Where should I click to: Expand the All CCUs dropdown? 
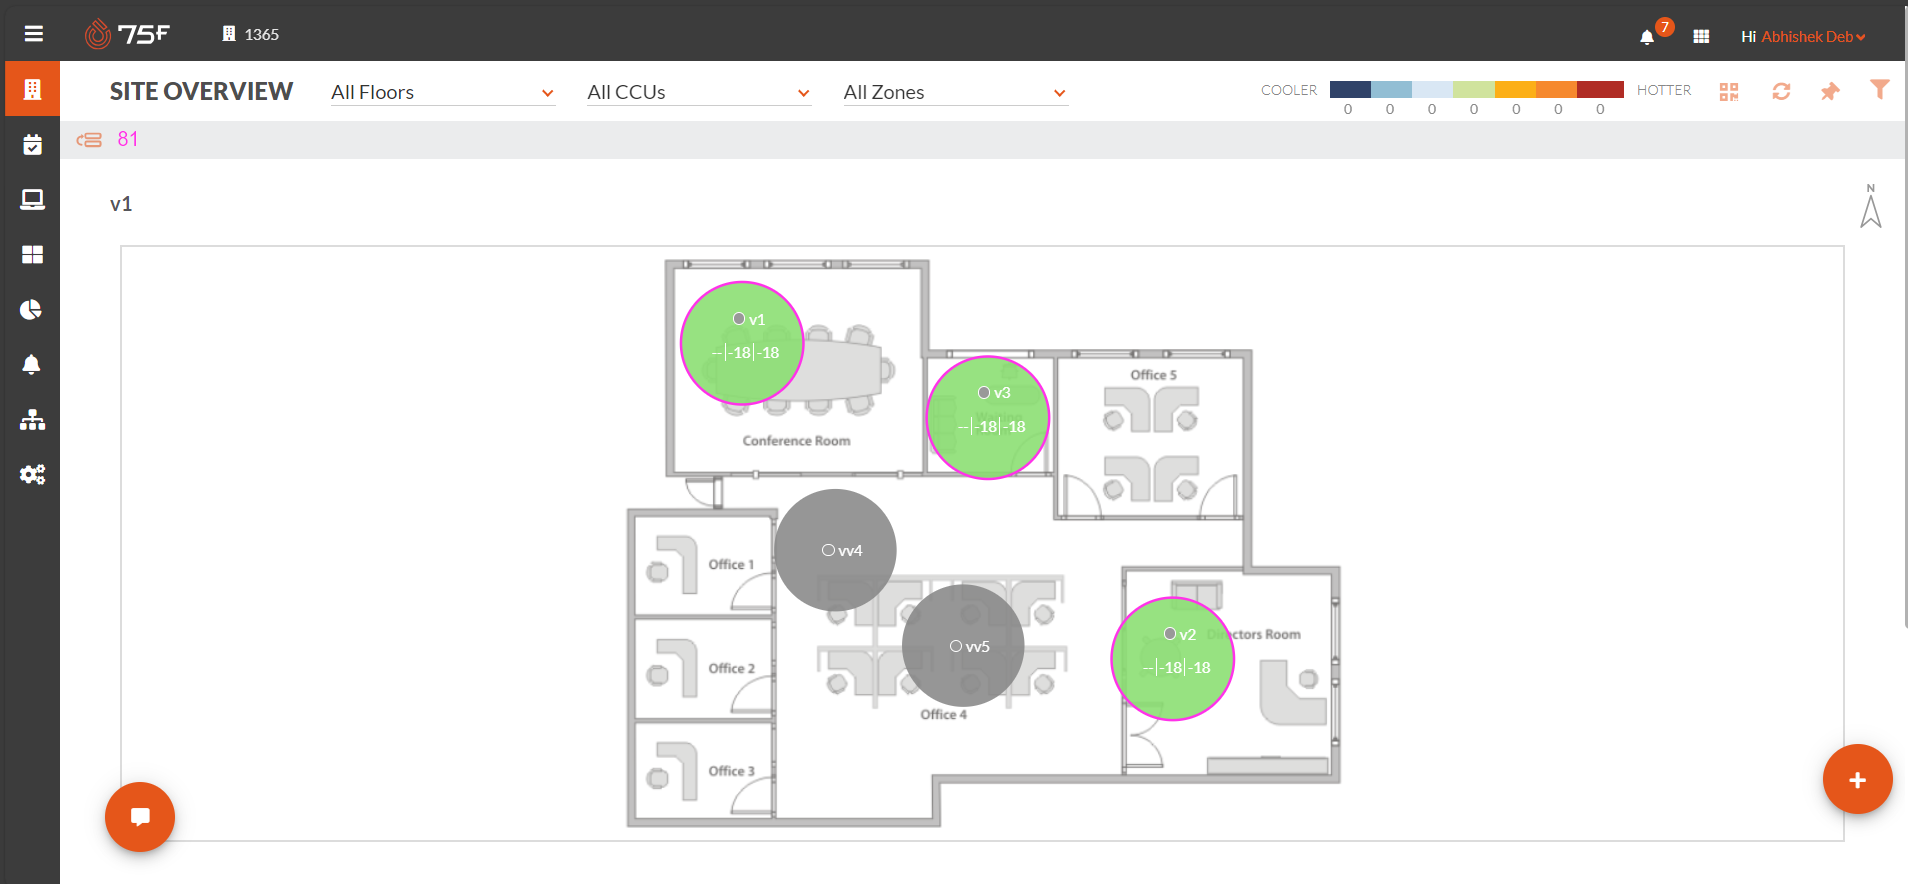coord(699,92)
